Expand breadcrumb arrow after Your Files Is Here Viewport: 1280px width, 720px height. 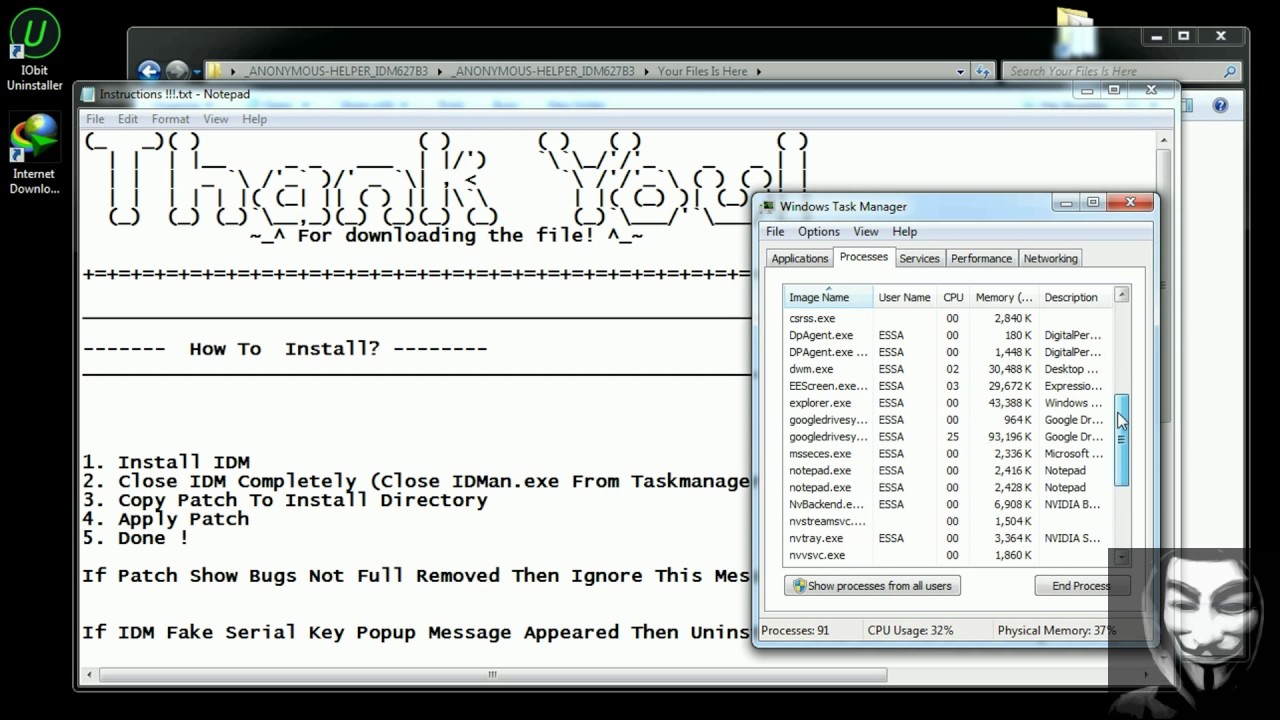(x=758, y=71)
